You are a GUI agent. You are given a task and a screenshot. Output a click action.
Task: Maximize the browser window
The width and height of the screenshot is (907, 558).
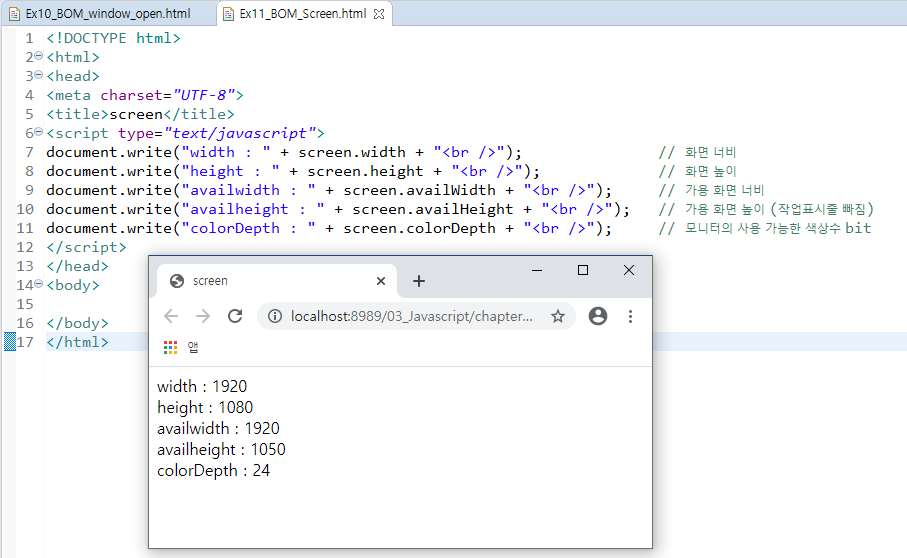coord(583,270)
